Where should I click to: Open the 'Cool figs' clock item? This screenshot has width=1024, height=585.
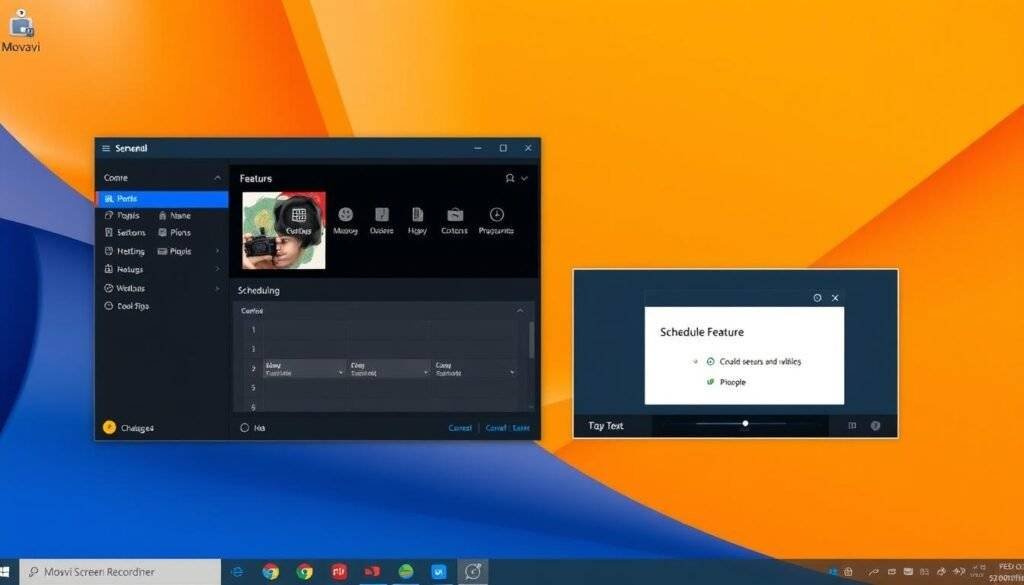(x=127, y=306)
